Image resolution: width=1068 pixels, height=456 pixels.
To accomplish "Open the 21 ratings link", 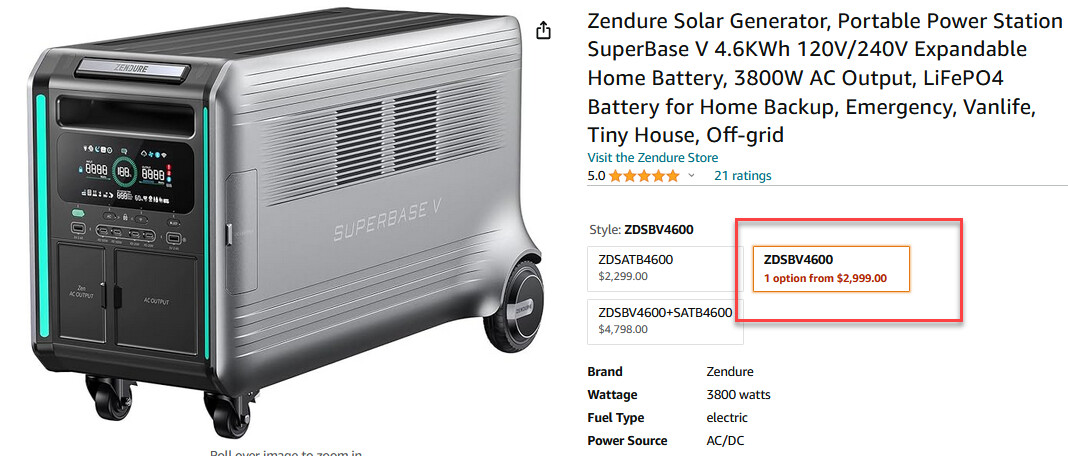I will pos(742,176).
